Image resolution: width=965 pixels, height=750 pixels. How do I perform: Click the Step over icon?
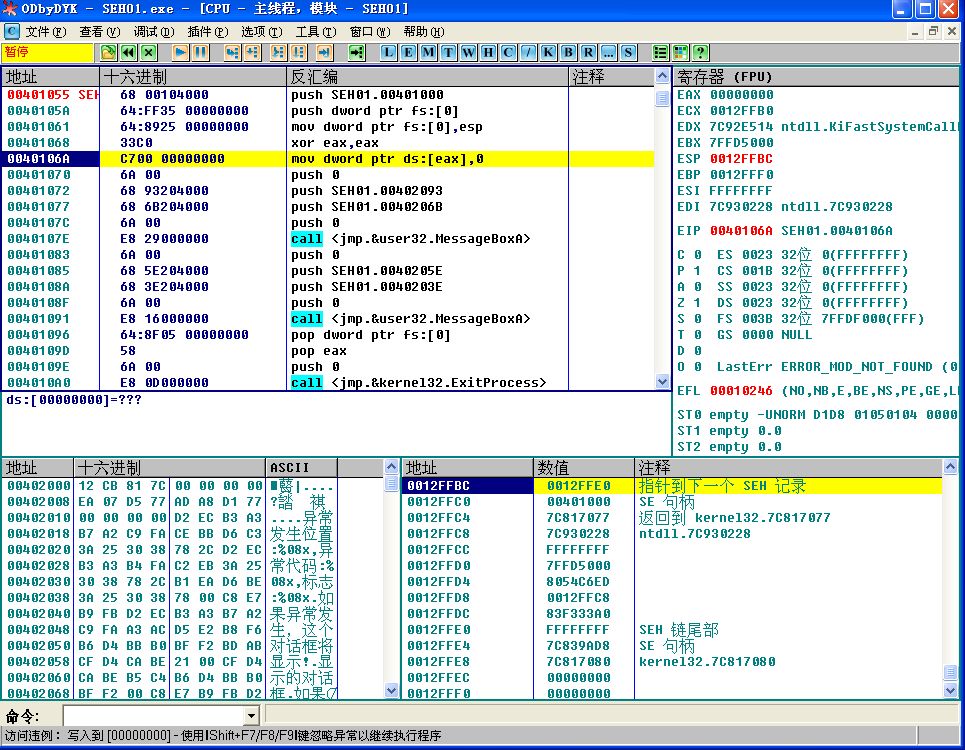click(x=252, y=53)
